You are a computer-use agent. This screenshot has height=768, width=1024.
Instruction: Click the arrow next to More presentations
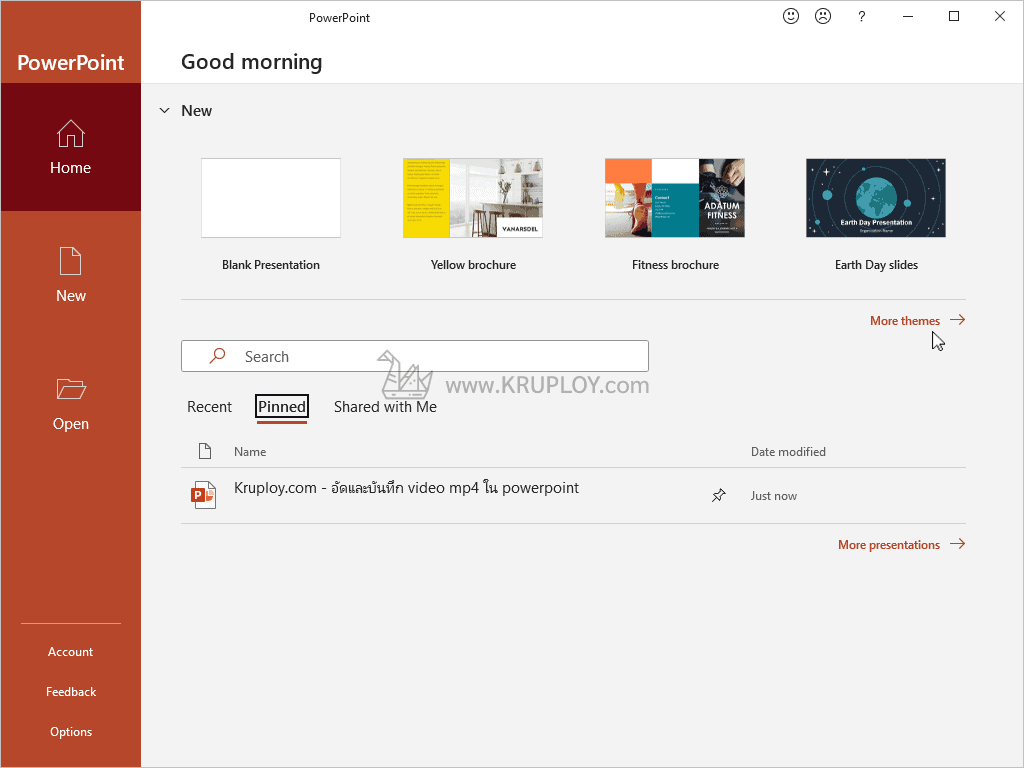[x=957, y=543]
